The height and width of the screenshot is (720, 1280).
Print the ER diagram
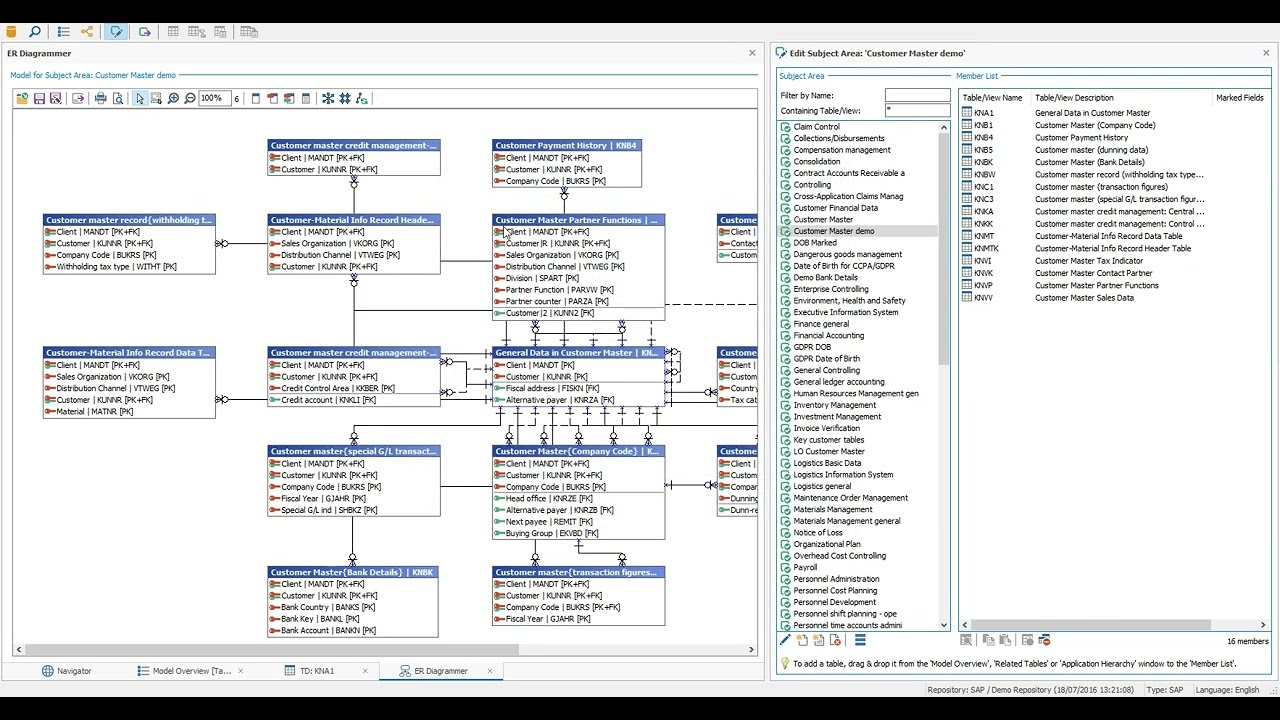100,99
